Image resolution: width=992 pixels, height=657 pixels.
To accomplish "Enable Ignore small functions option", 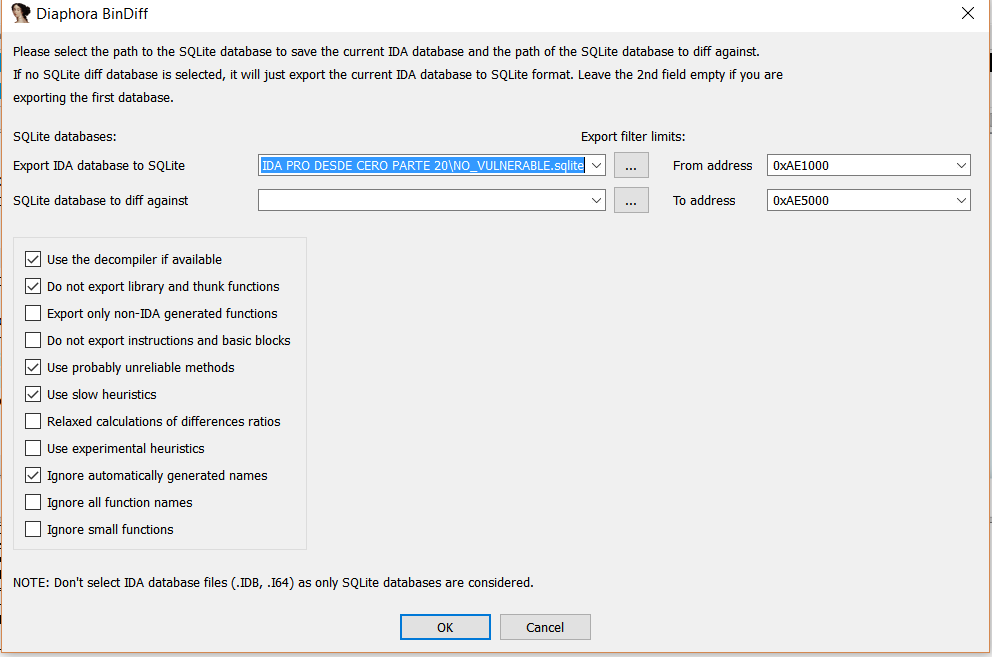I will coord(33,530).
